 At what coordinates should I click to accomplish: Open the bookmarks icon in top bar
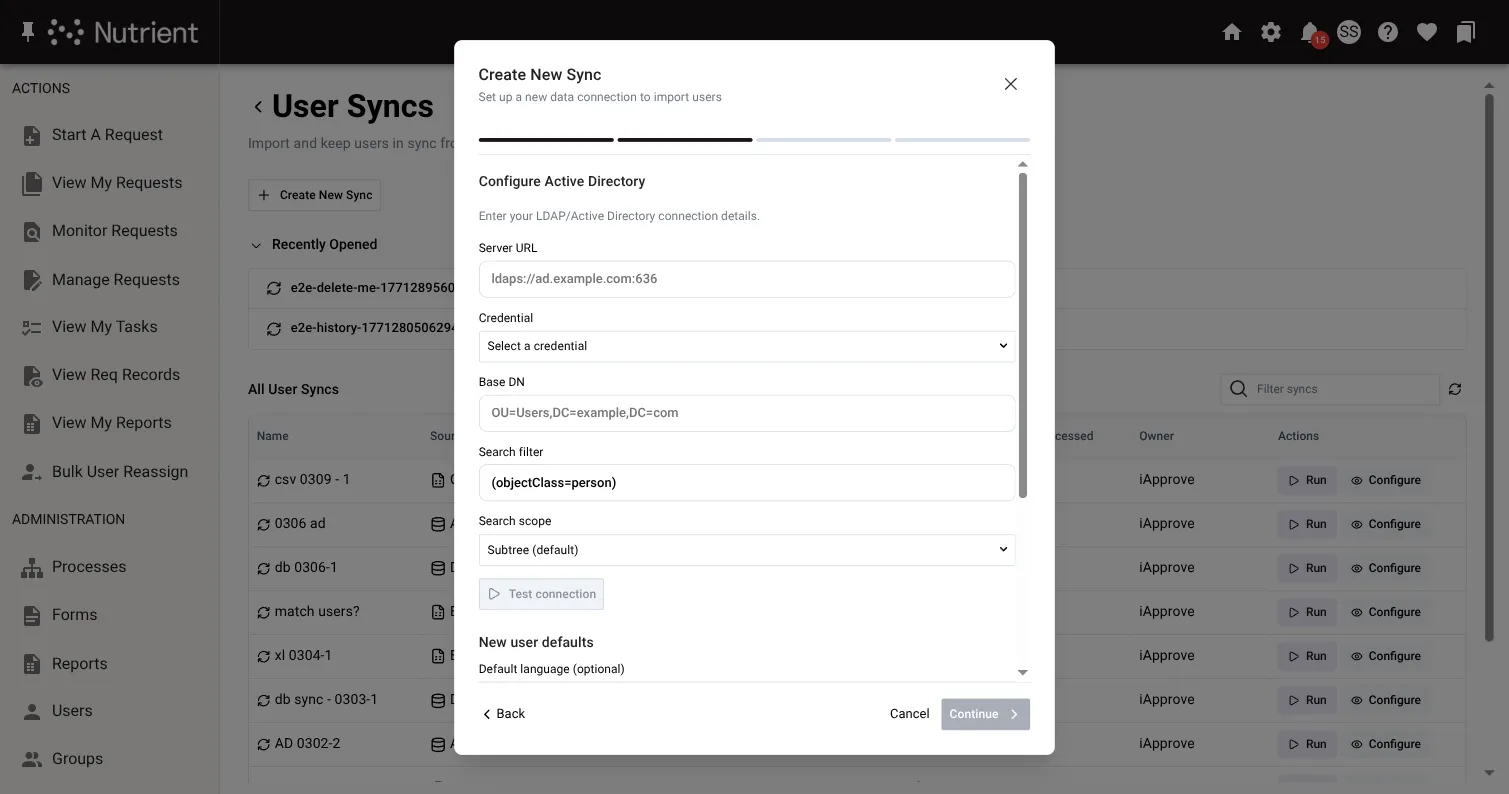coord(1466,32)
